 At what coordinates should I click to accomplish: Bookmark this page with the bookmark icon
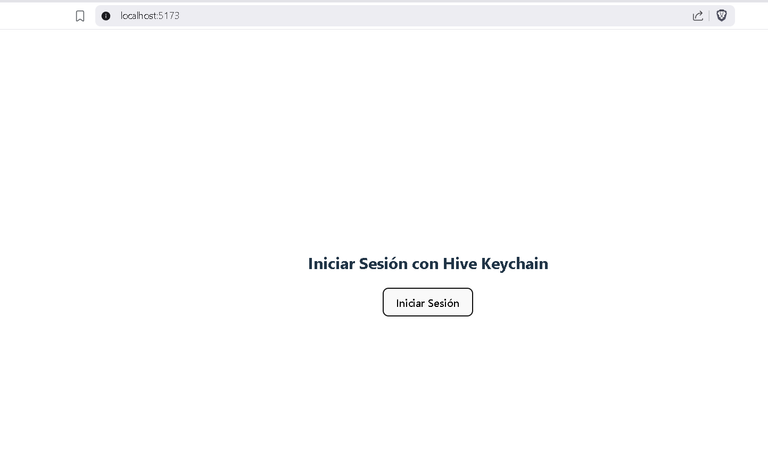(80, 16)
